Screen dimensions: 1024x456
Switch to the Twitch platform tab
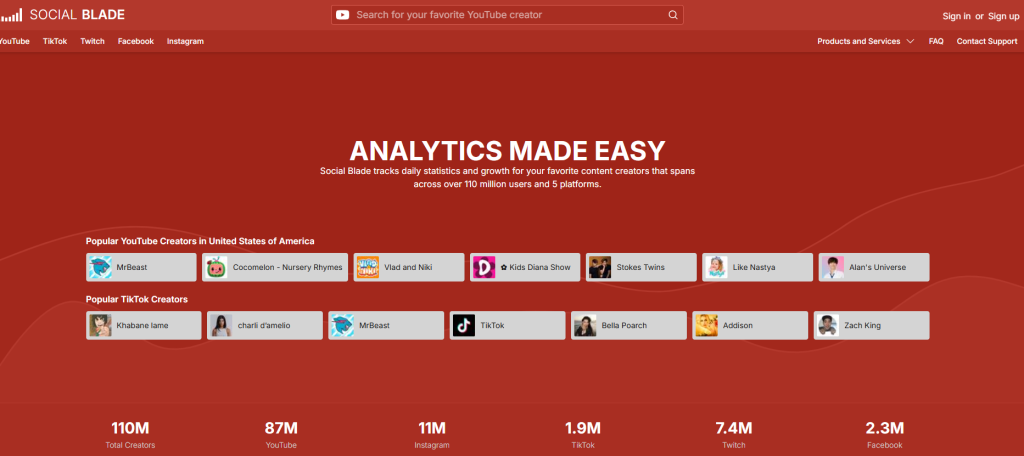tap(92, 41)
